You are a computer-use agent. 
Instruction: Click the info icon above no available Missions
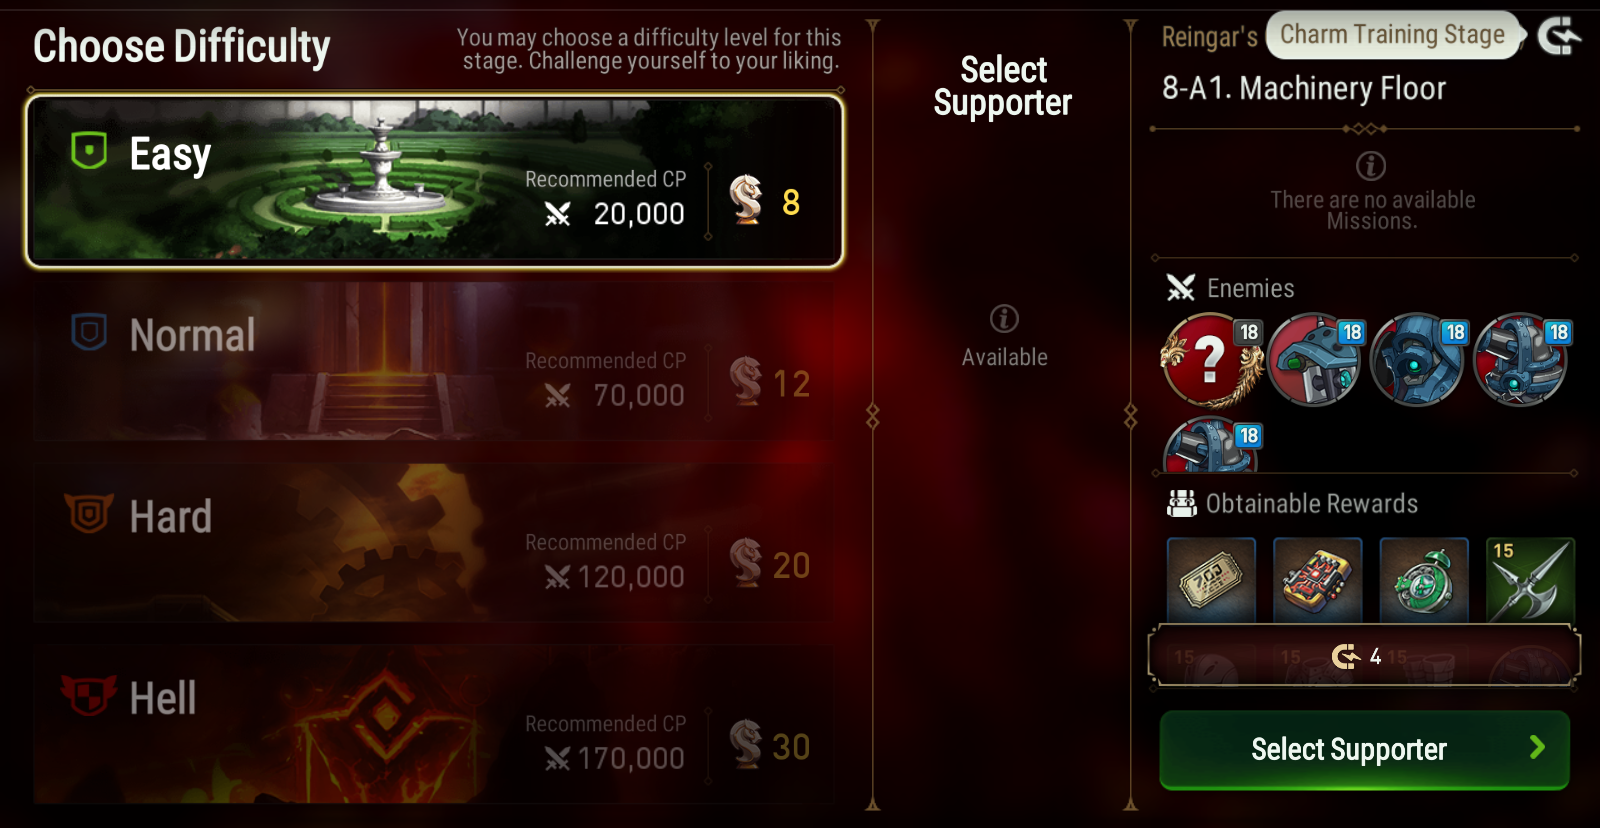point(1370,165)
